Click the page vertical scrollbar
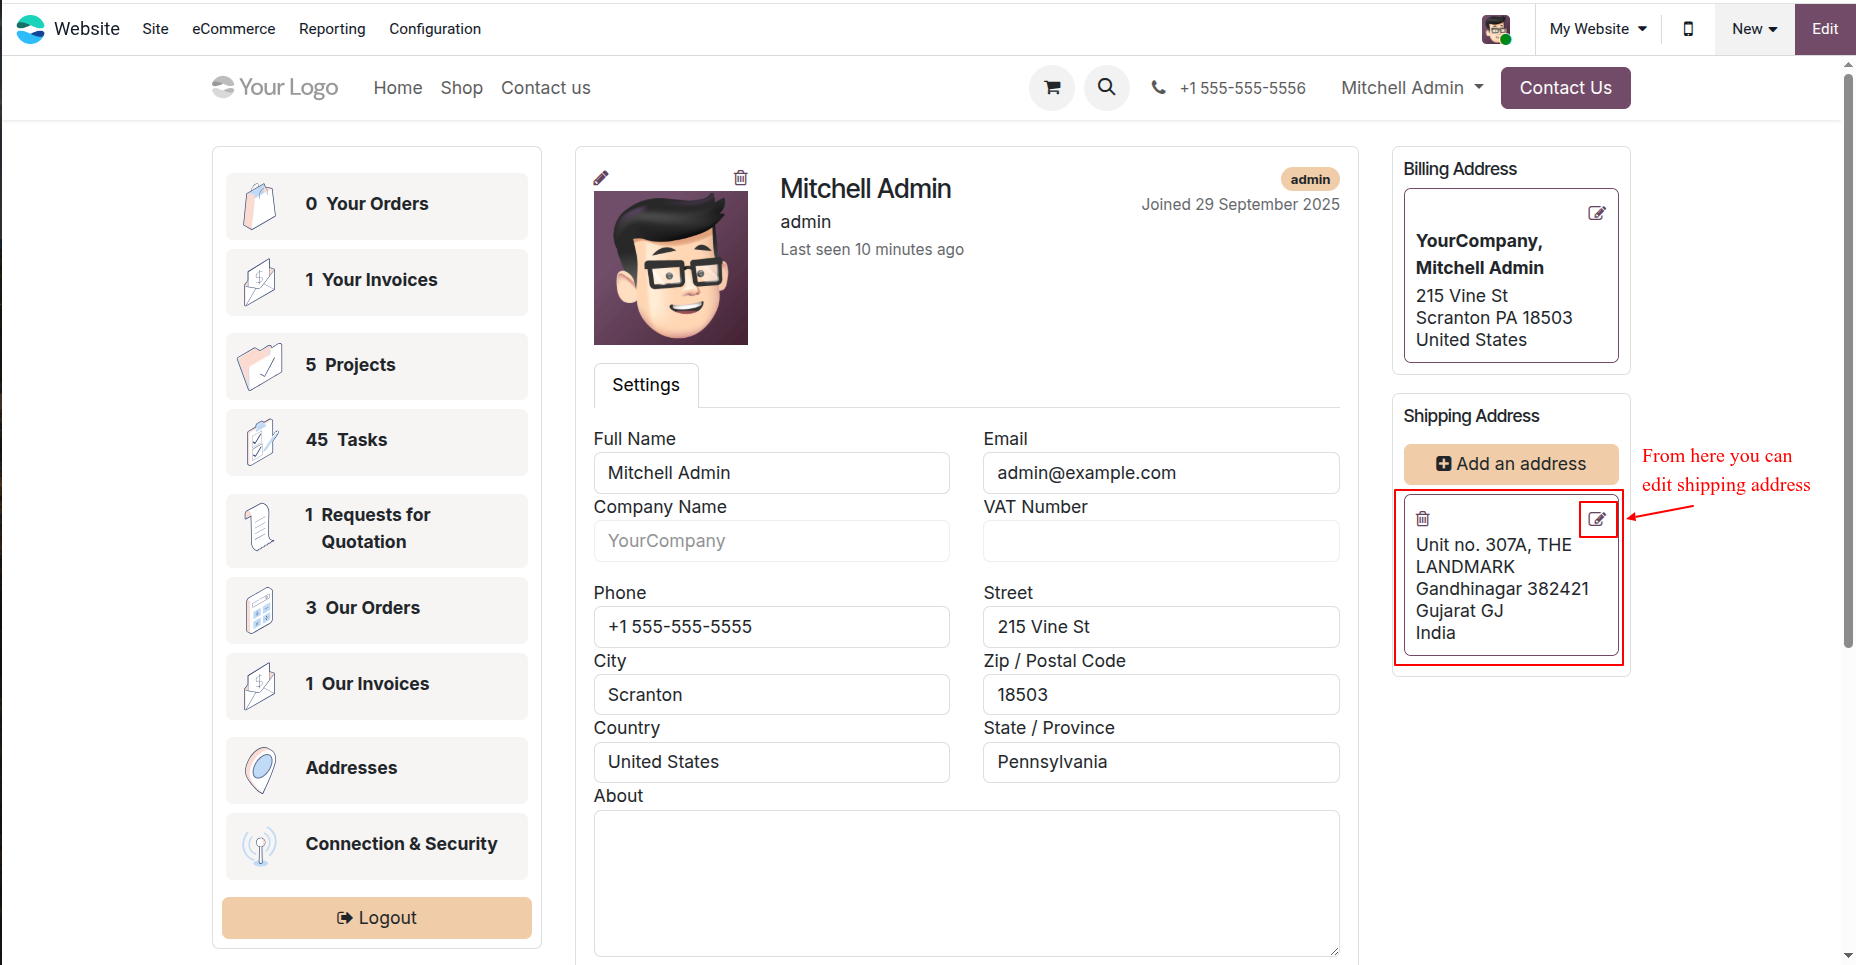1856x965 pixels. pyautogui.click(x=1848, y=360)
